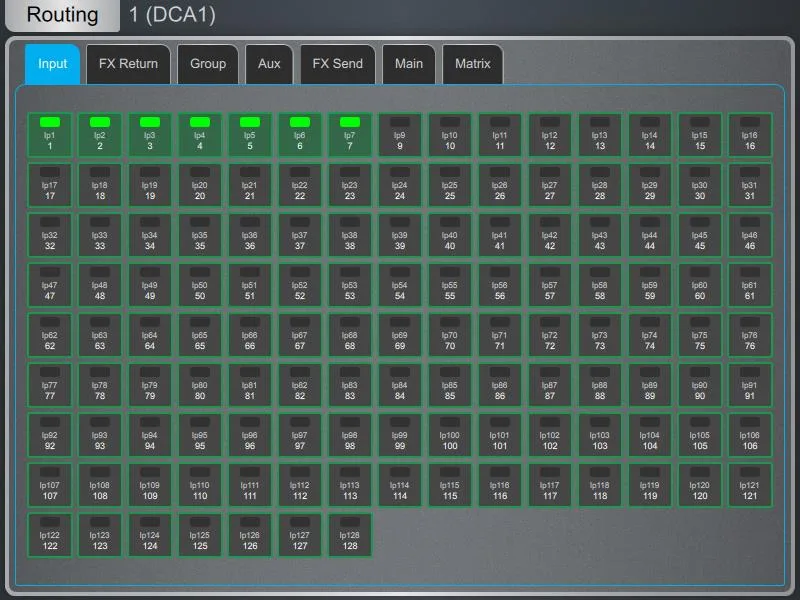
Task: Toggle input Ip99
Action: 399,435
